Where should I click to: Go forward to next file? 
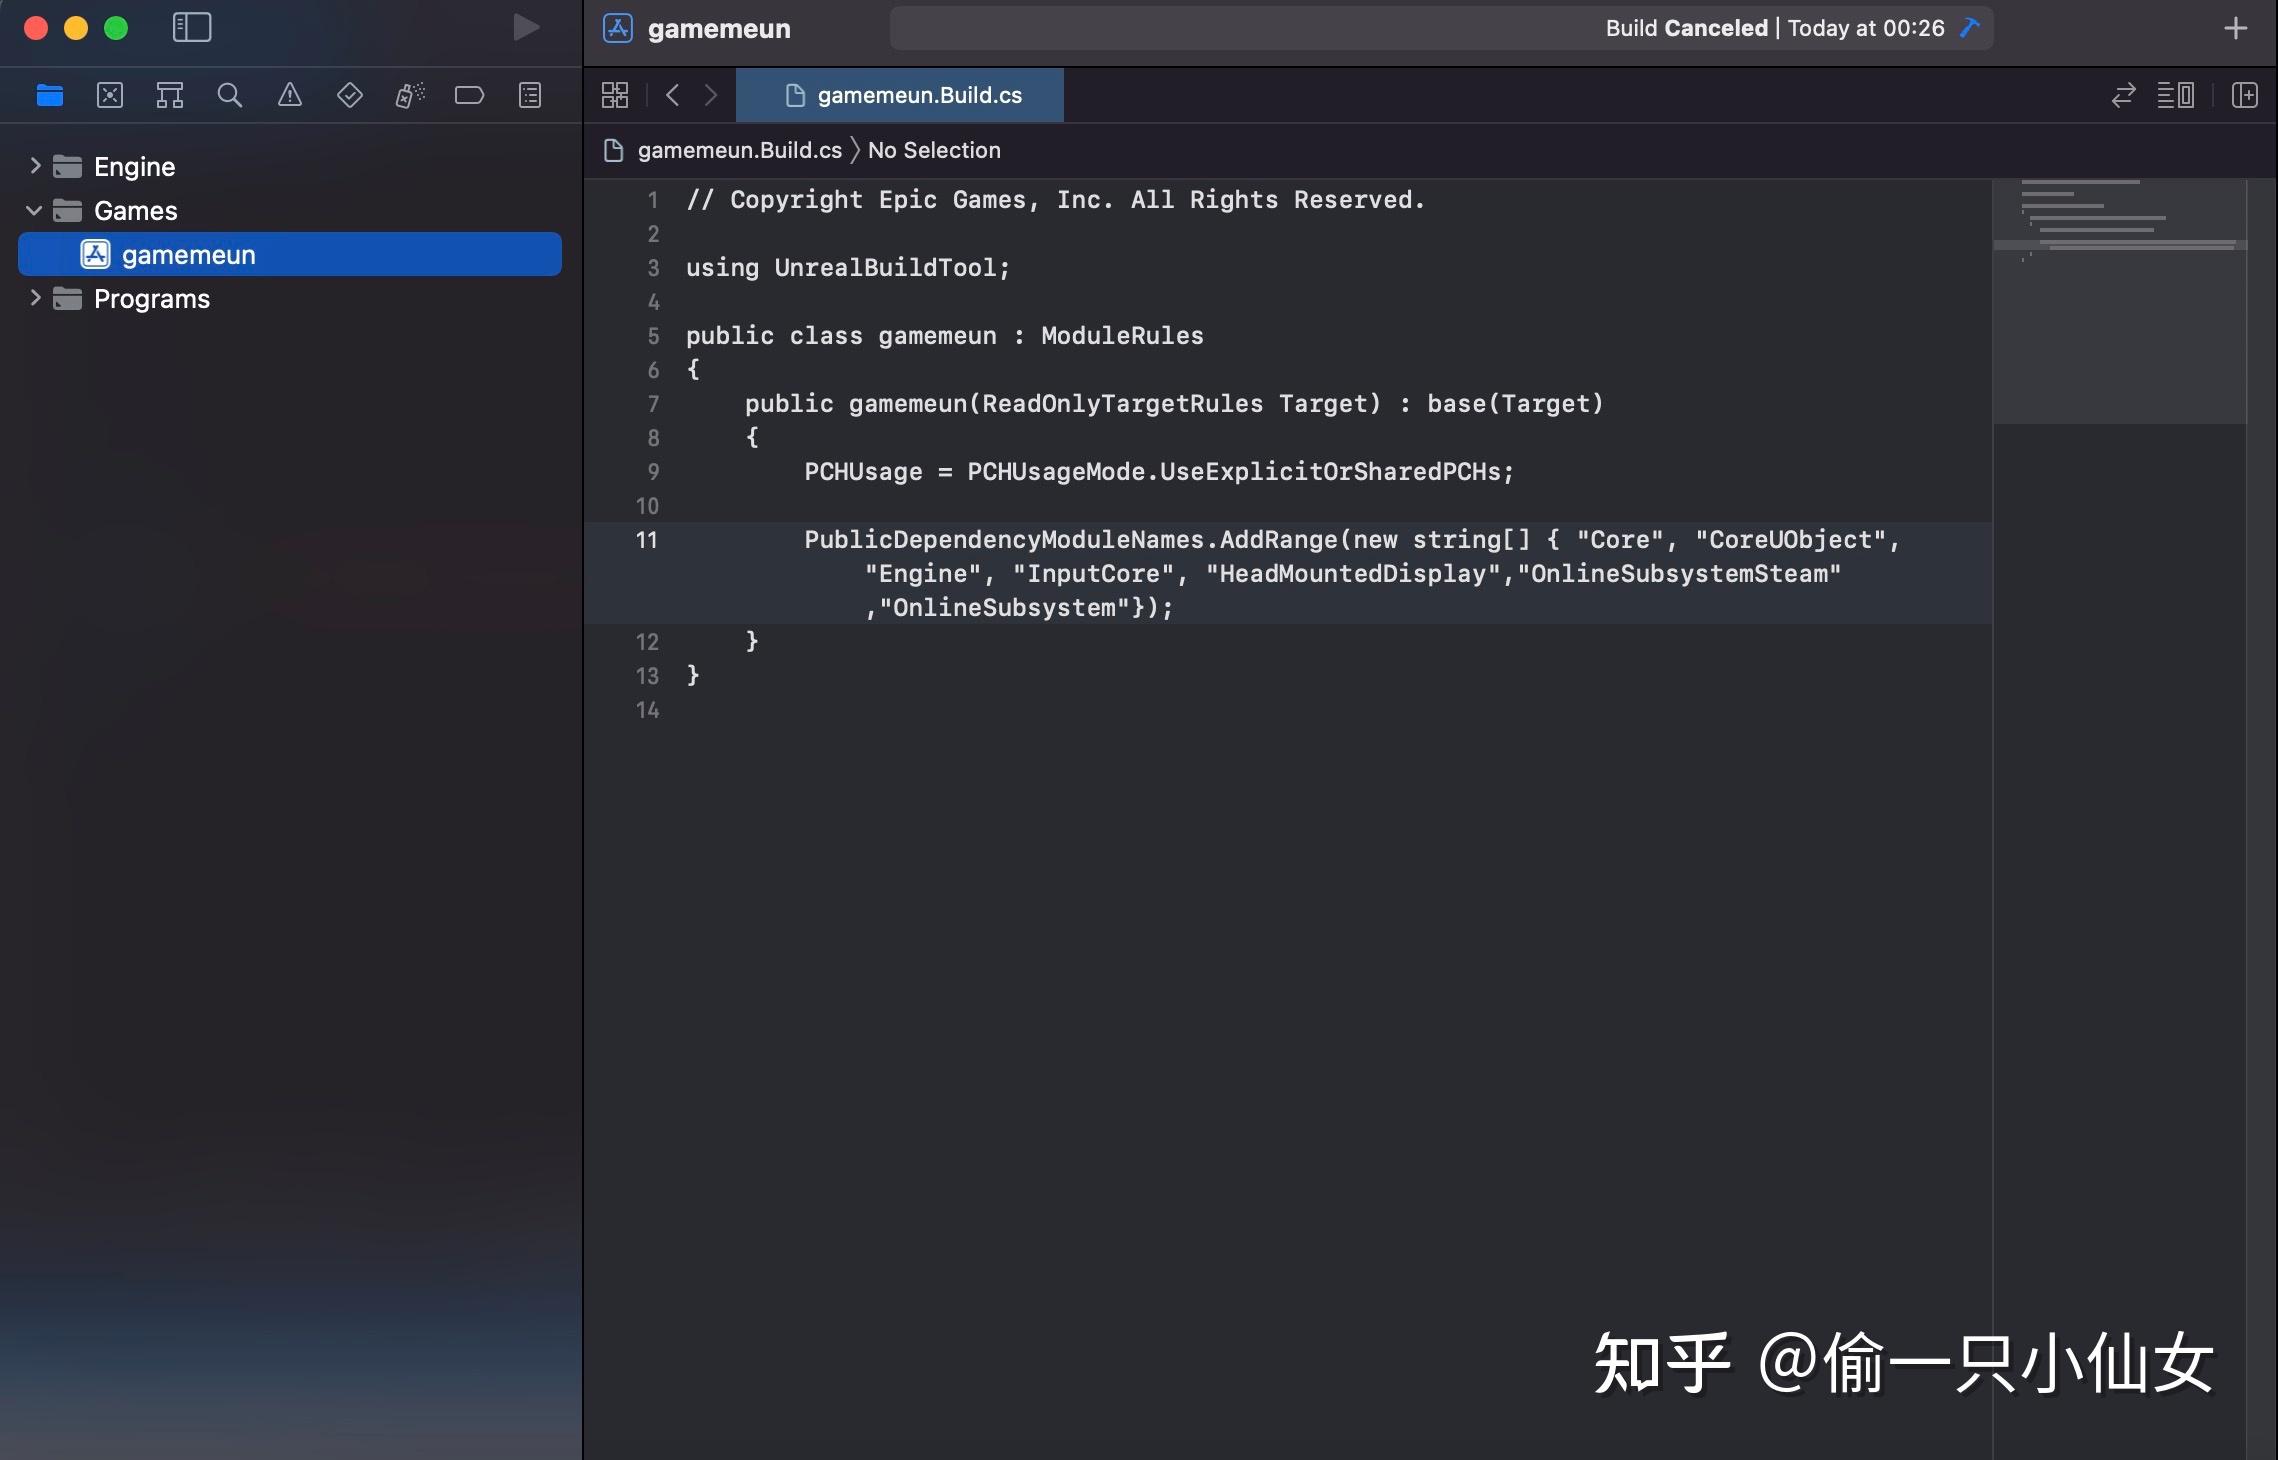click(x=711, y=95)
